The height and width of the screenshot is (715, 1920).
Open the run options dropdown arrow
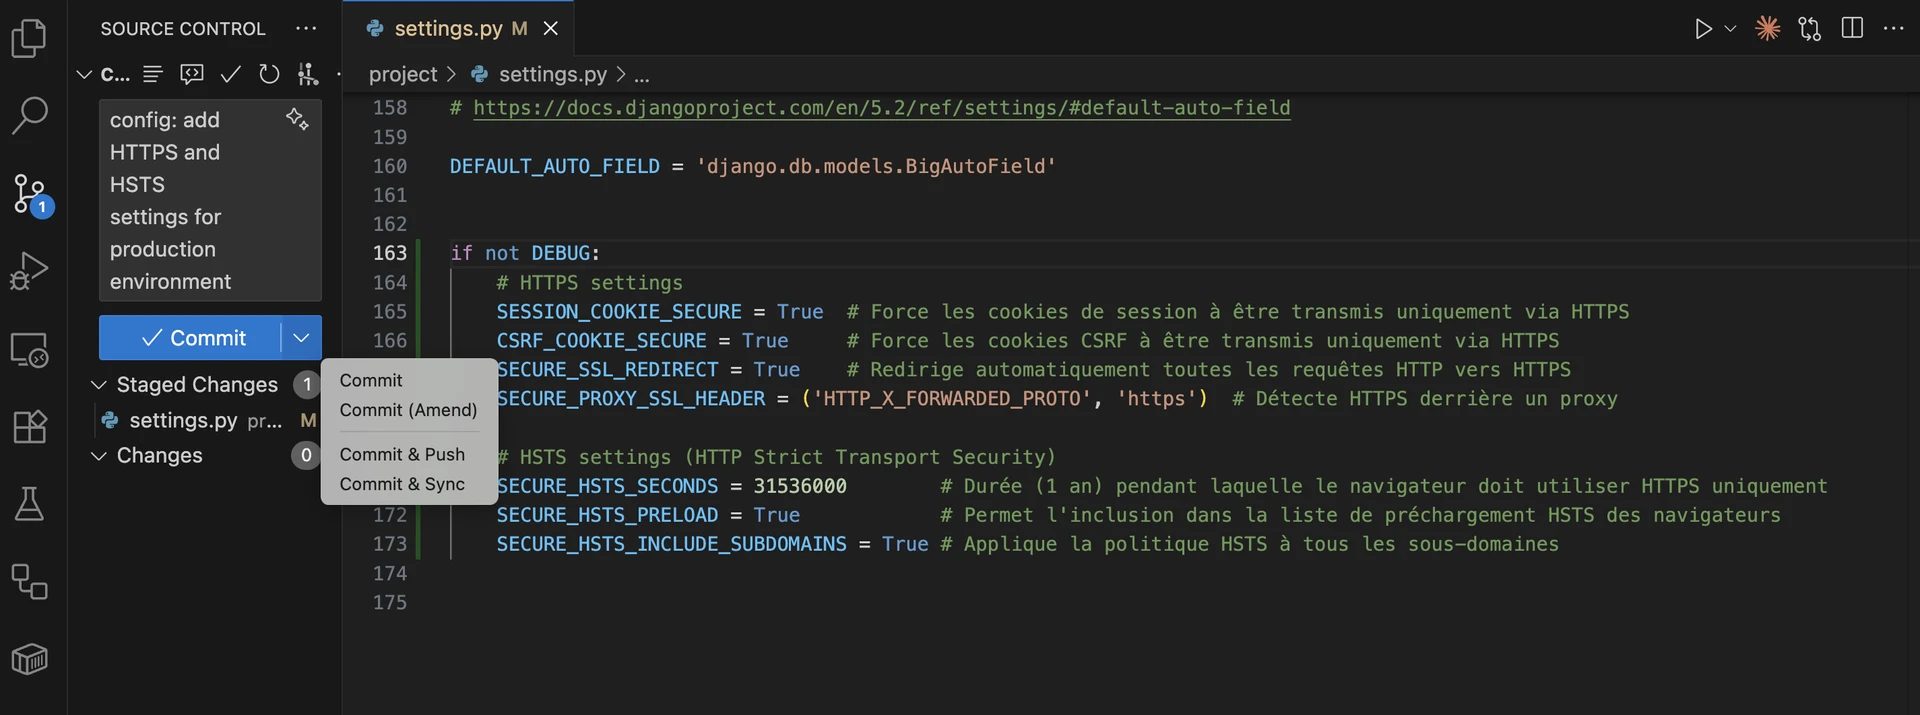(1731, 29)
